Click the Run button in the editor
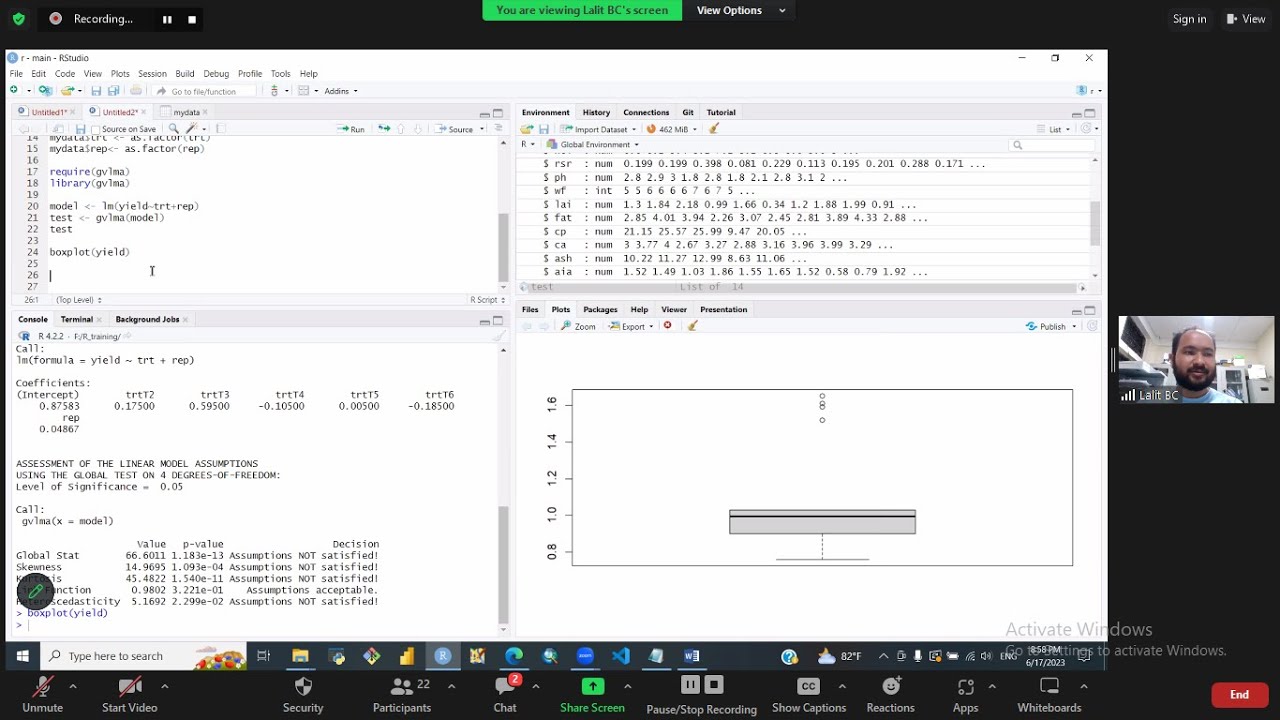The height and width of the screenshot is (720, 1280). pyautogui.click(x=351, y=129)
